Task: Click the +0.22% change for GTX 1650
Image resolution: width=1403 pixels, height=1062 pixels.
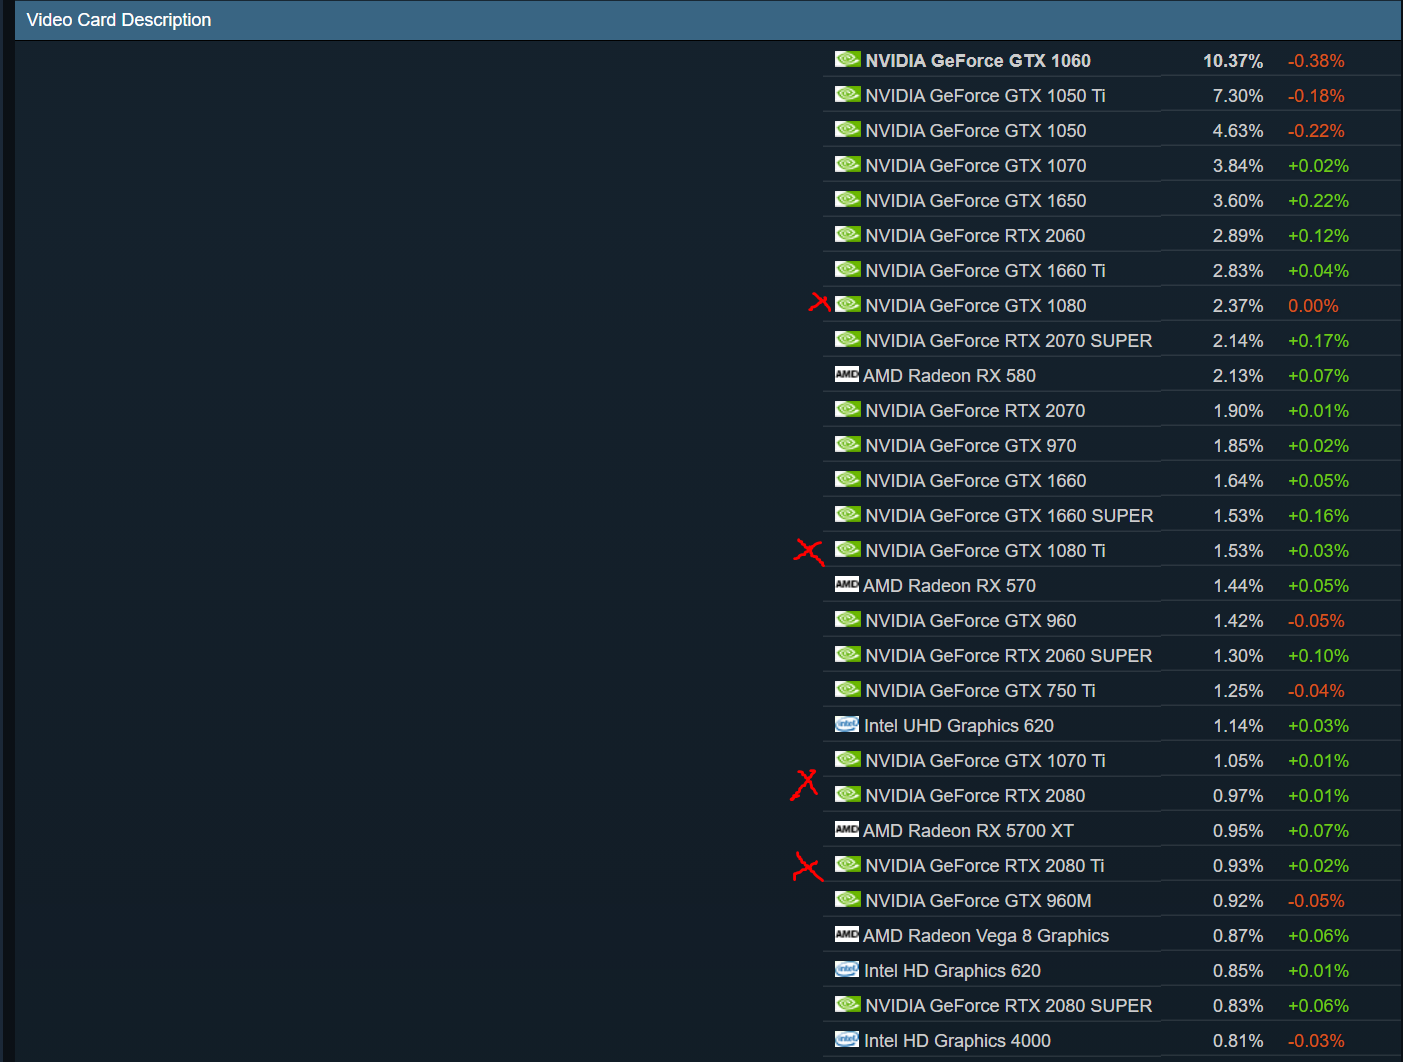Action: pyautogui.click(x=1318, y=201)
